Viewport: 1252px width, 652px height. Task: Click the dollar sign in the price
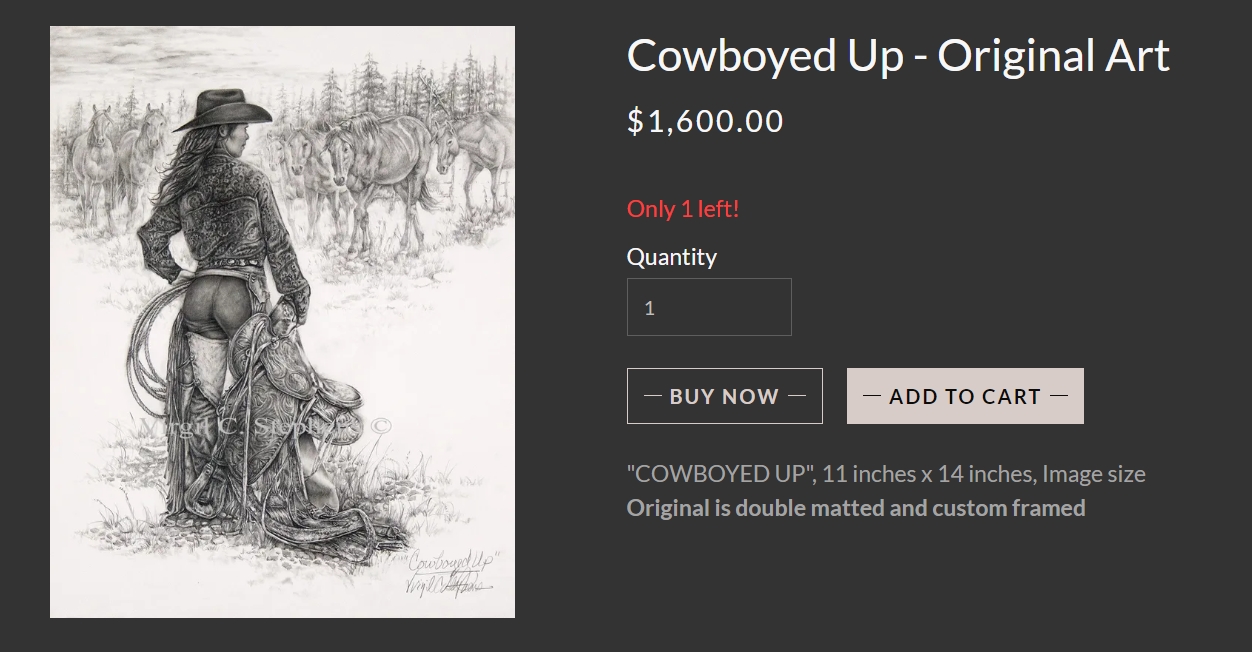coord(636,121)
